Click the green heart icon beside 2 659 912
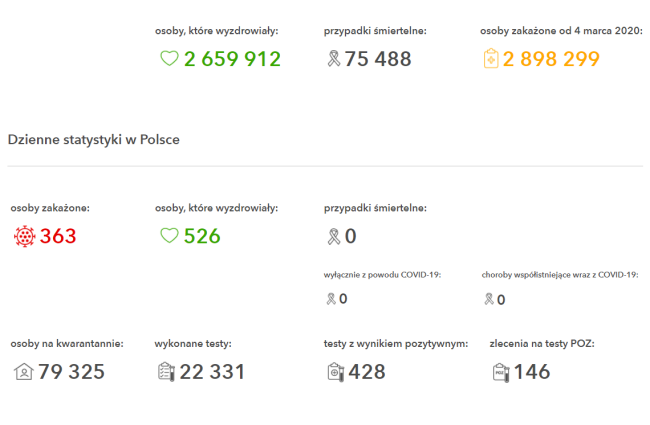The image size is (650, 425). pyautogui.click(x=169, y=59)
